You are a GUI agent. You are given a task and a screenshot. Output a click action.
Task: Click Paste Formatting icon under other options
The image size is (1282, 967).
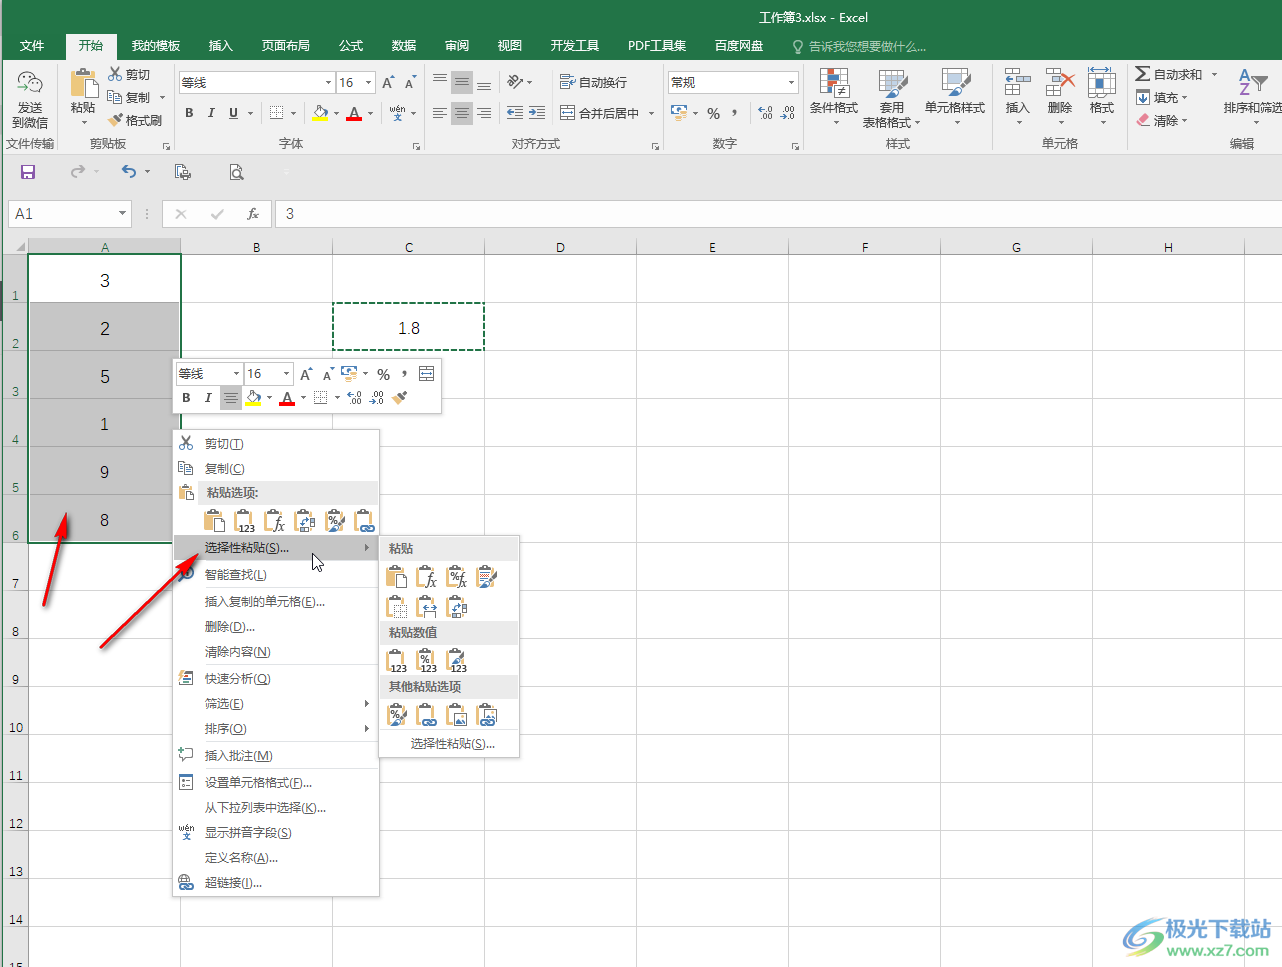point(397,715)
